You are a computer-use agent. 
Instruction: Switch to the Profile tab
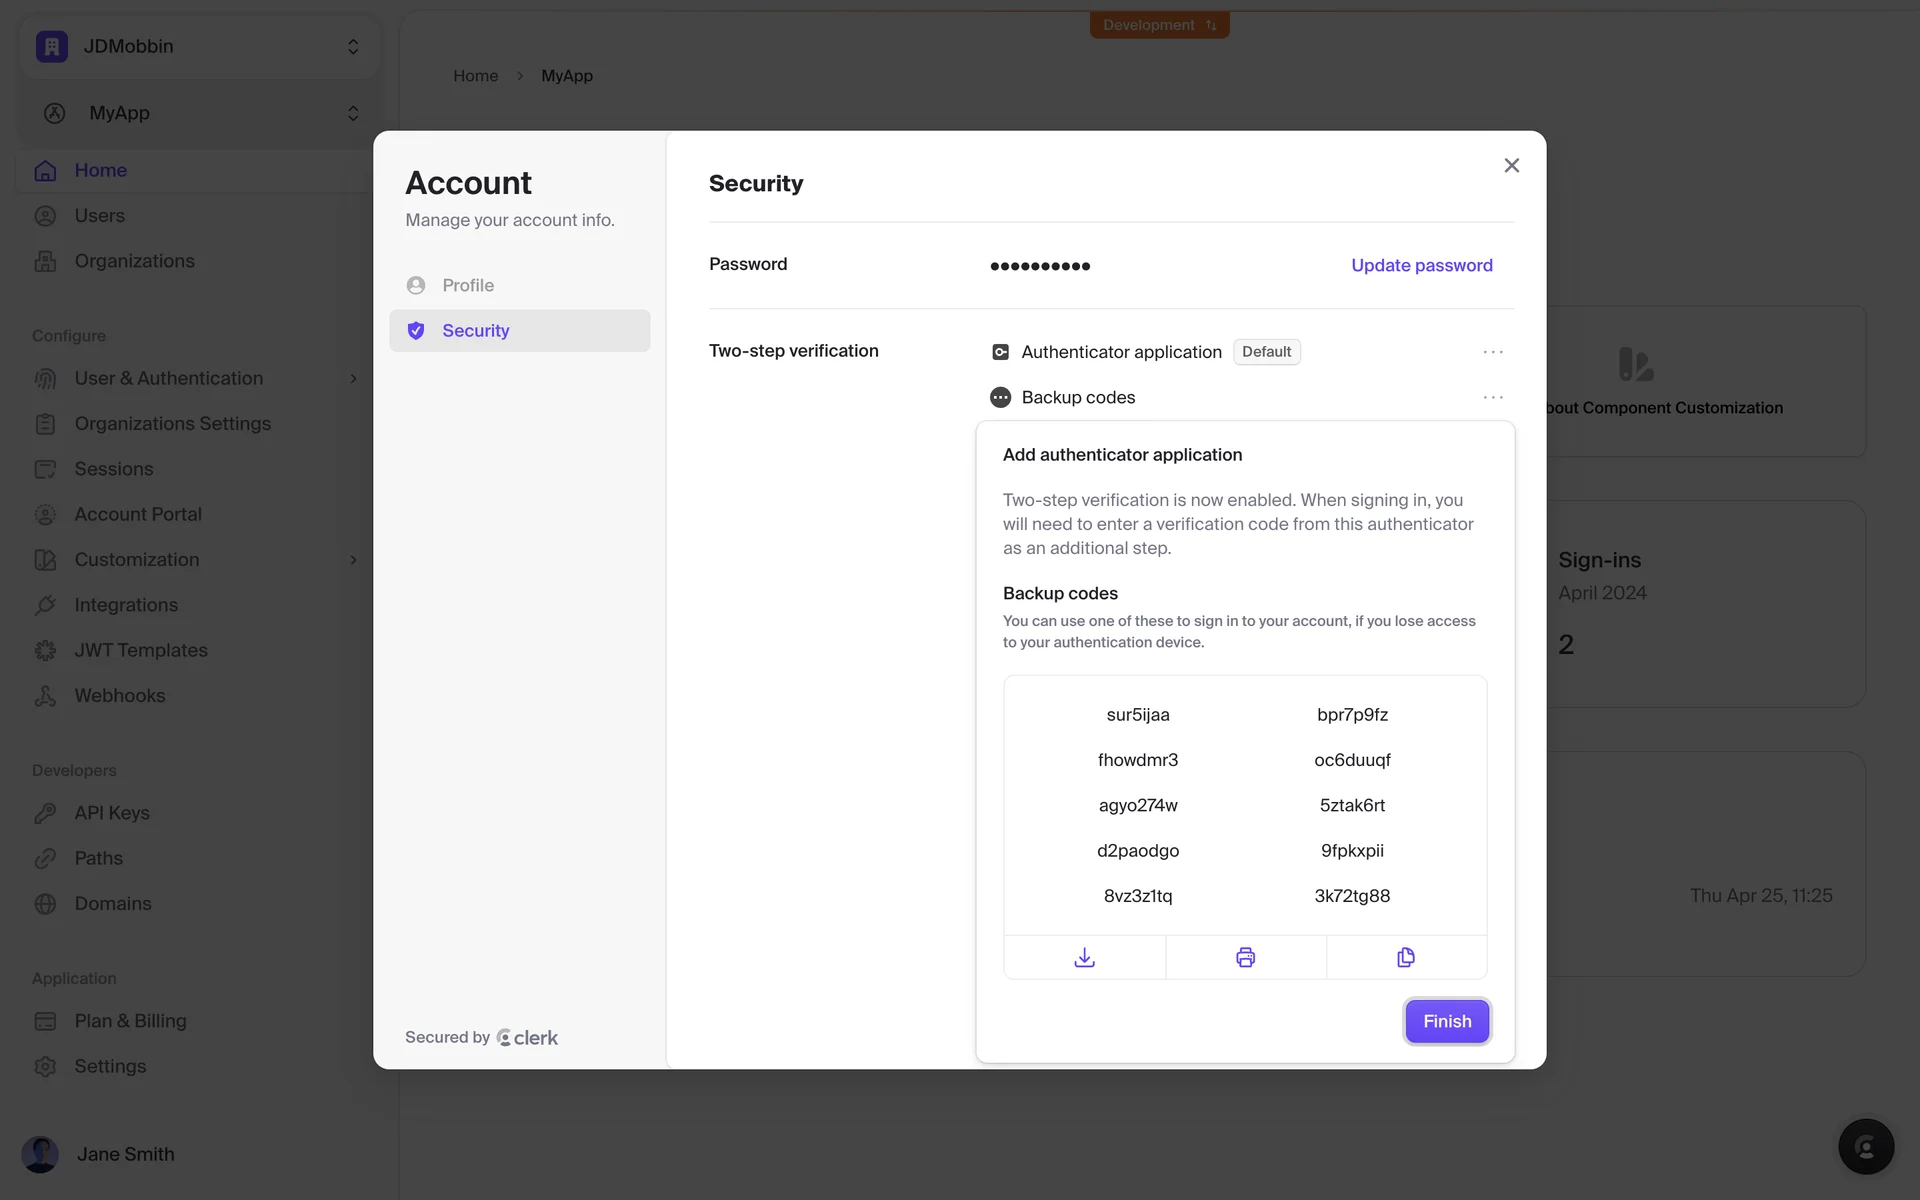pyautogui.click(x=468, y=285)
